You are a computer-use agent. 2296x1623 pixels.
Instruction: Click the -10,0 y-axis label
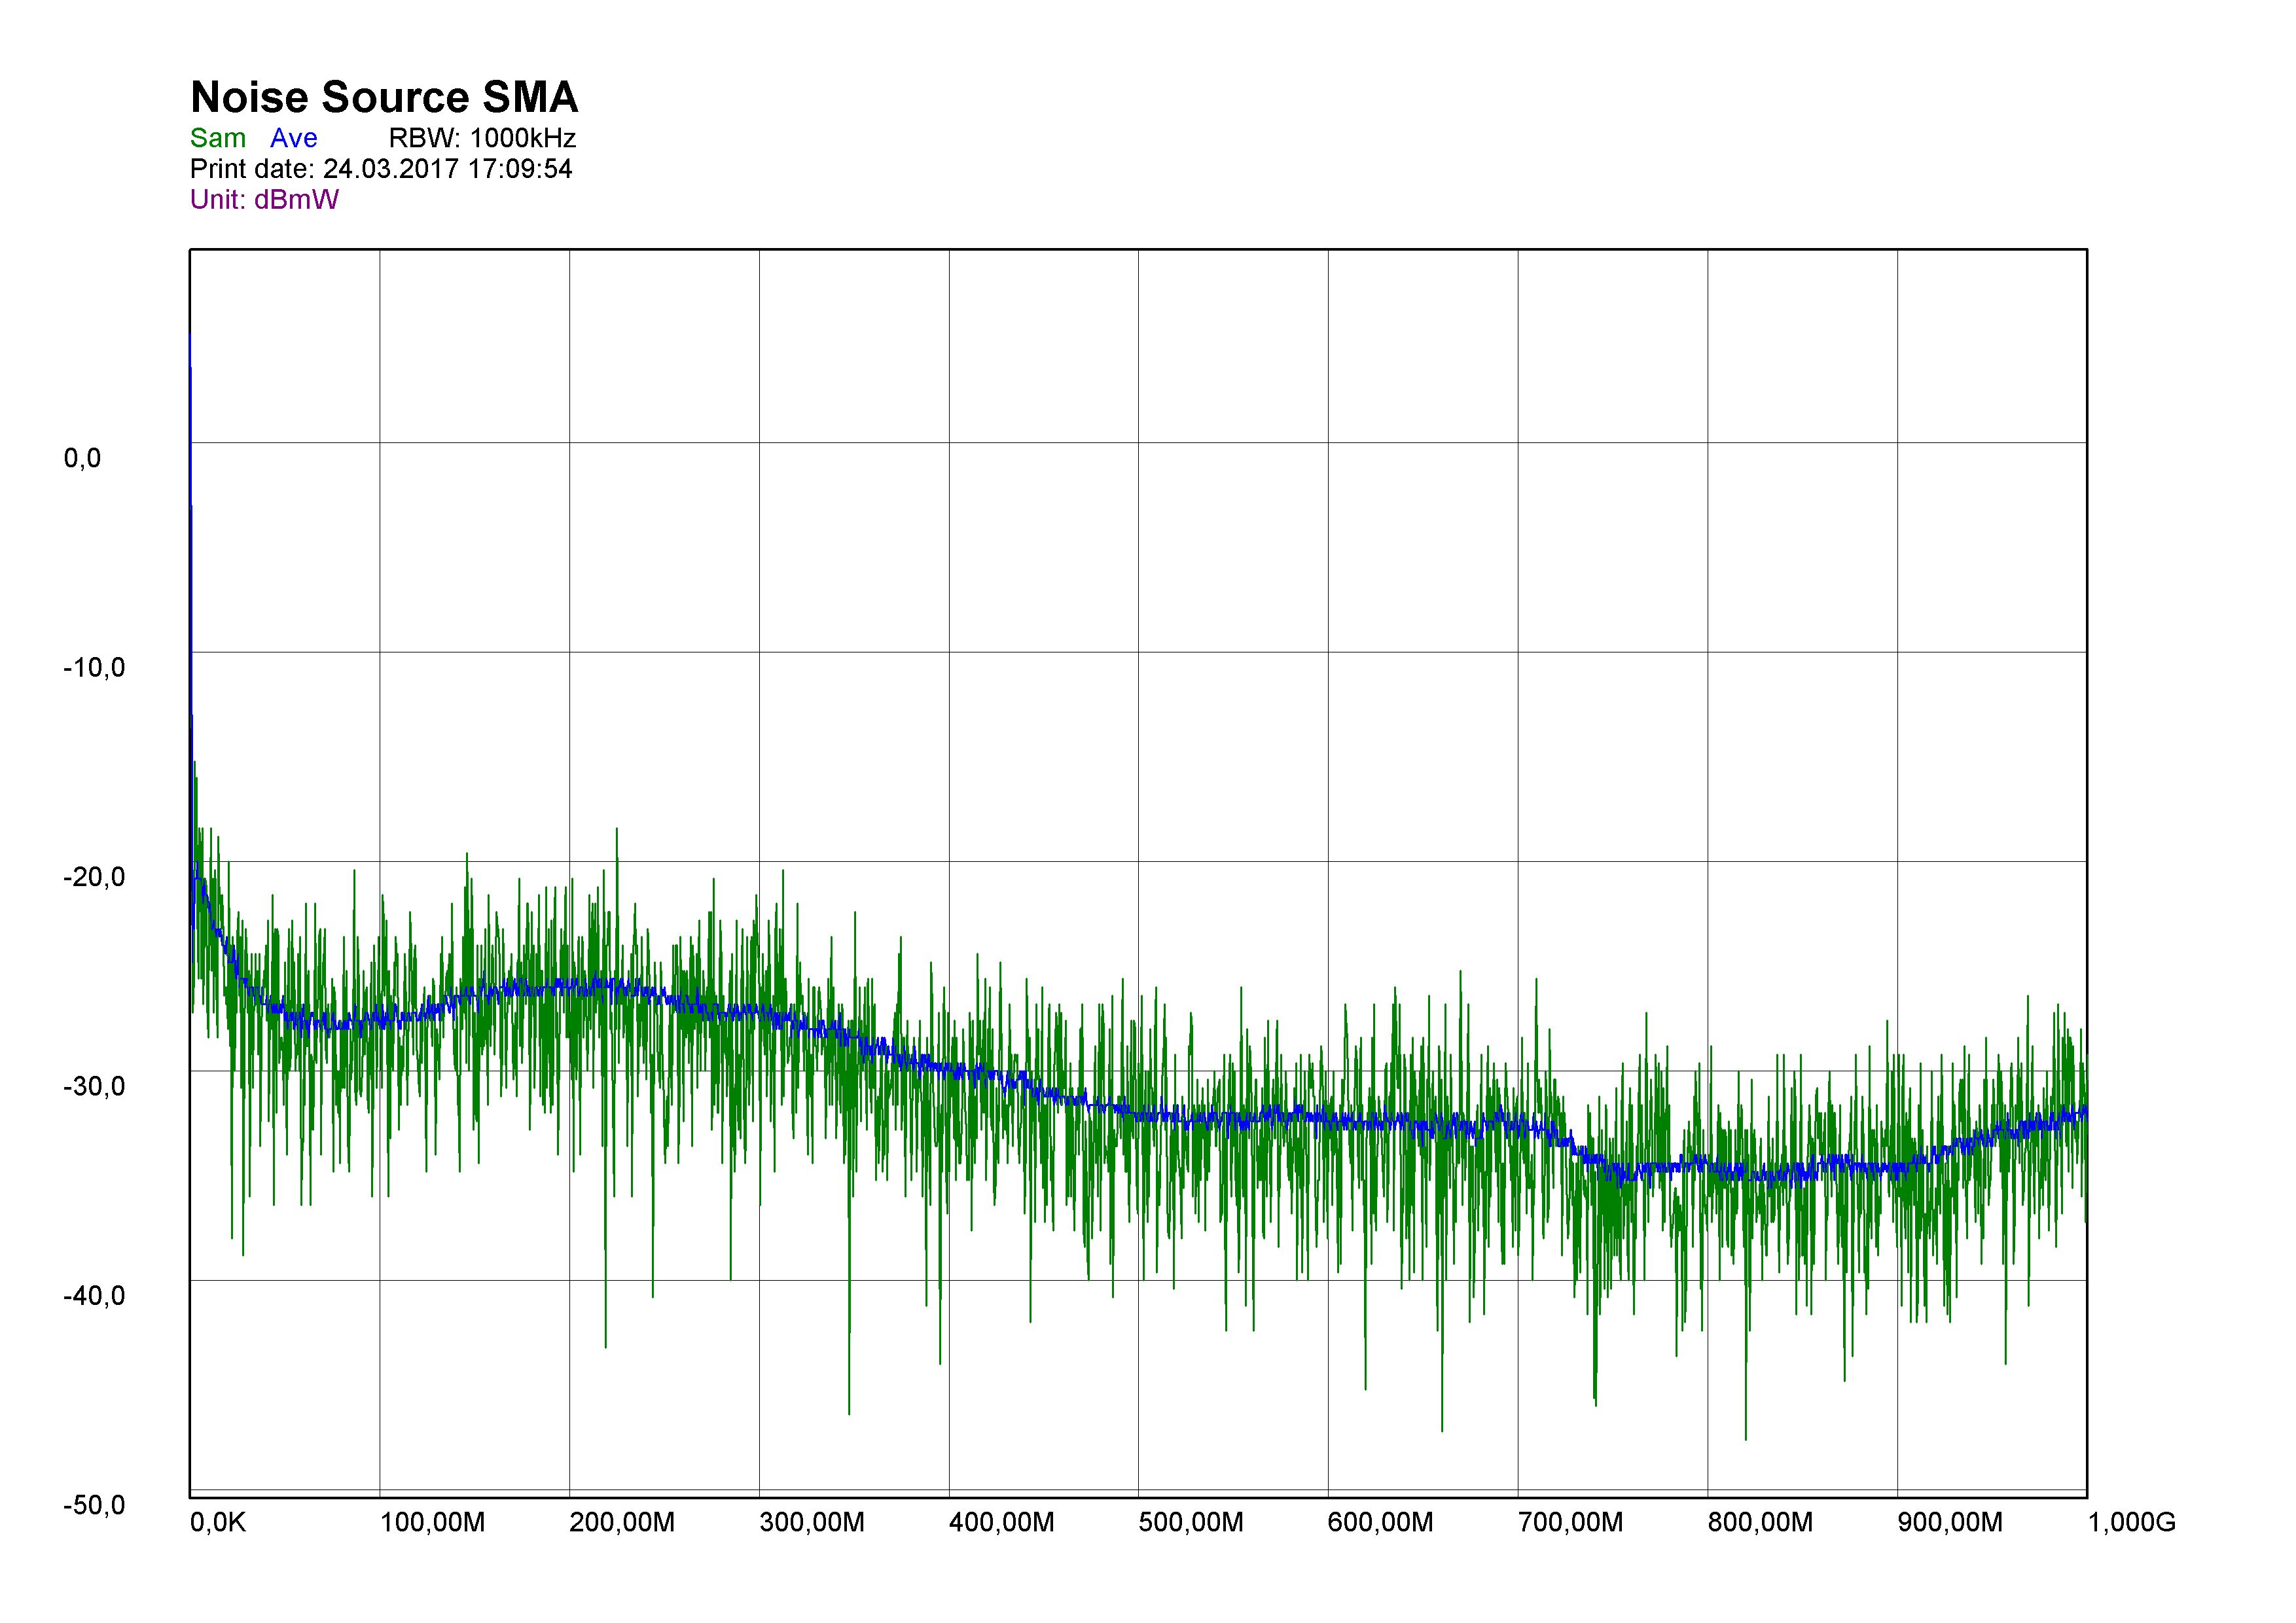(94, 667)
